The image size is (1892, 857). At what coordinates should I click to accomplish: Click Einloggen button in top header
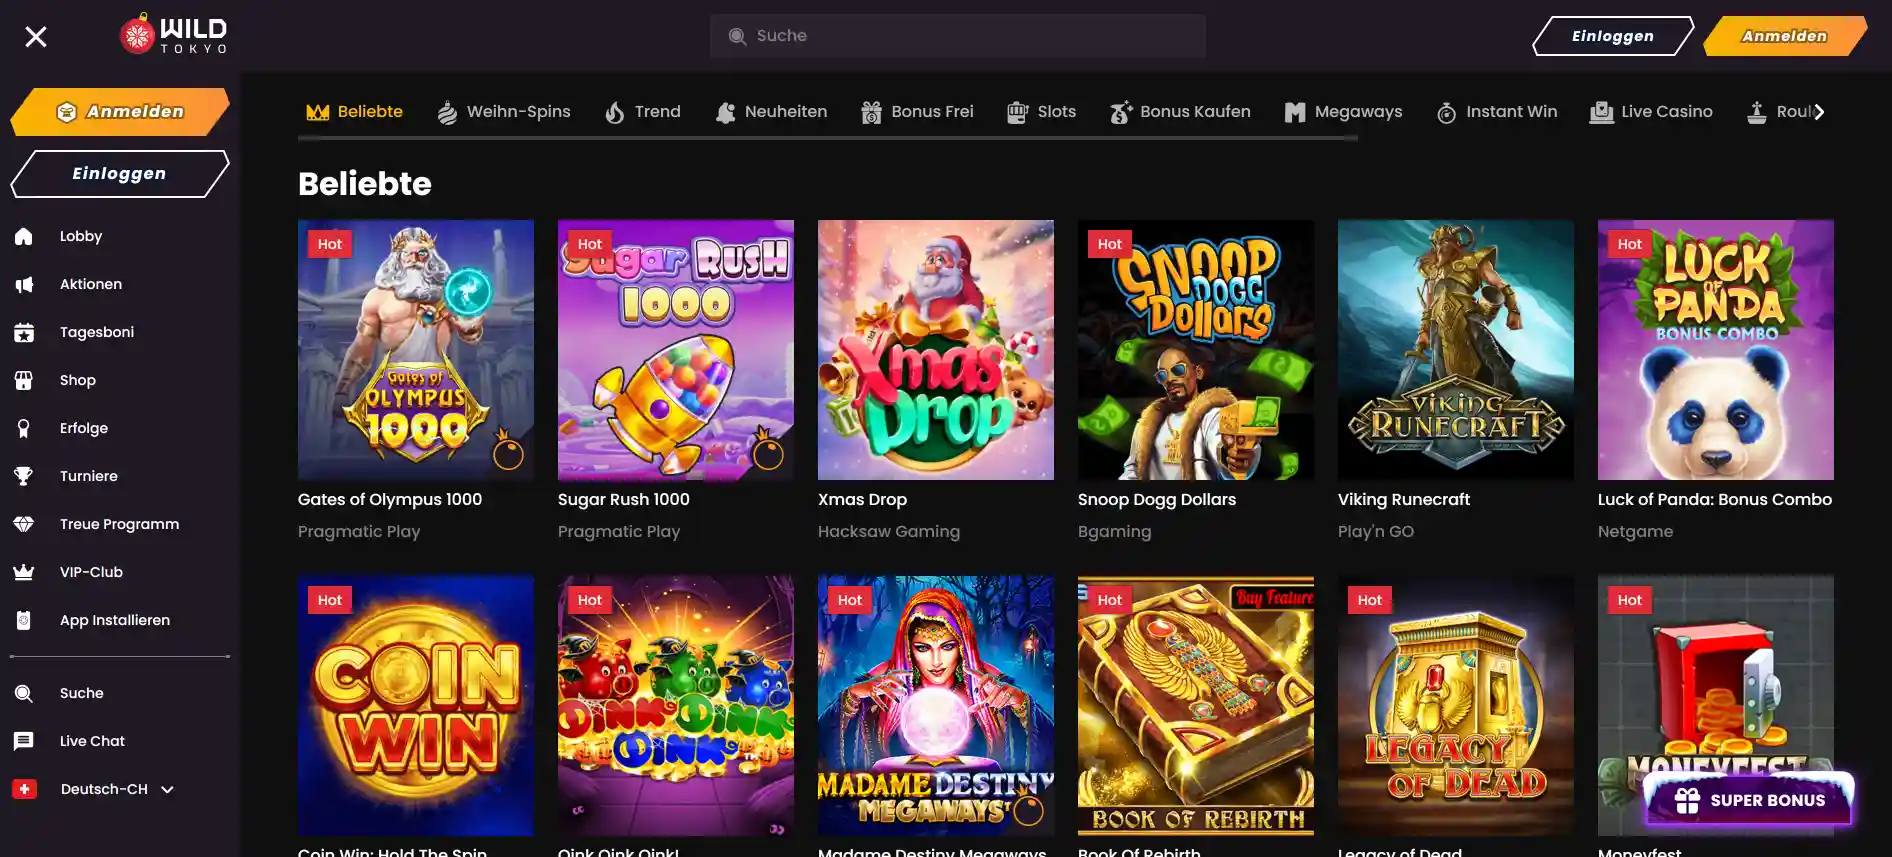[x=1612, y=36]
